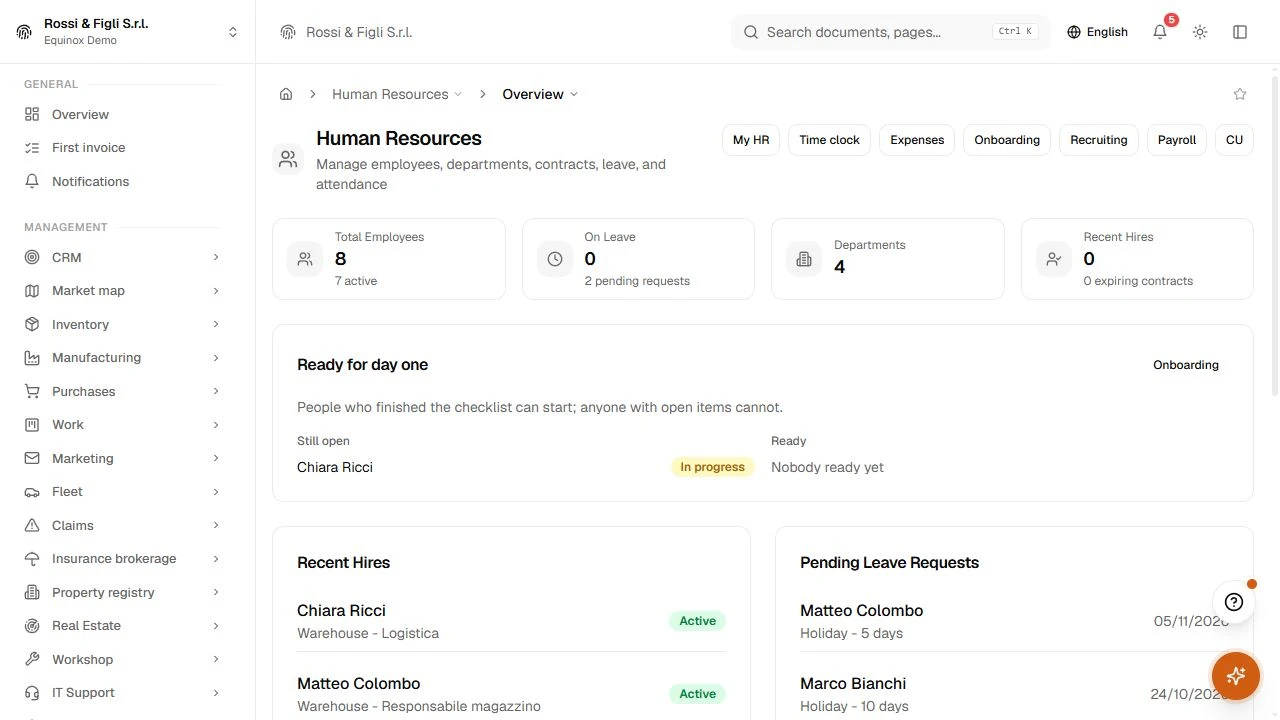Viewport: 1280px width, 720px height.
Task: Click the Search documents, pages field
Action: click(891, 32)
